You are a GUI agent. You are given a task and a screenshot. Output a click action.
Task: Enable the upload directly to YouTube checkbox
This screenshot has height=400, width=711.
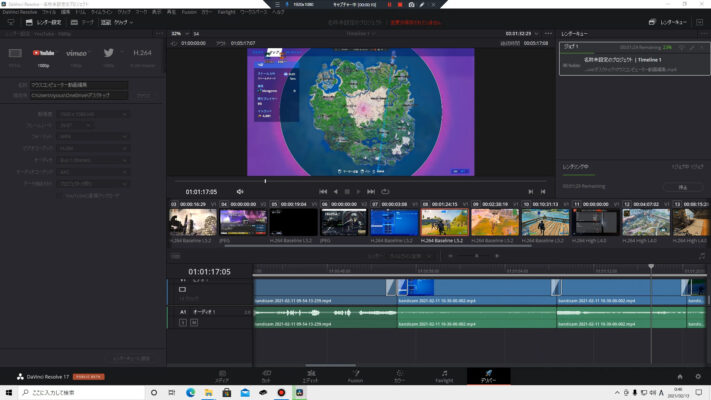pos(60,195)
